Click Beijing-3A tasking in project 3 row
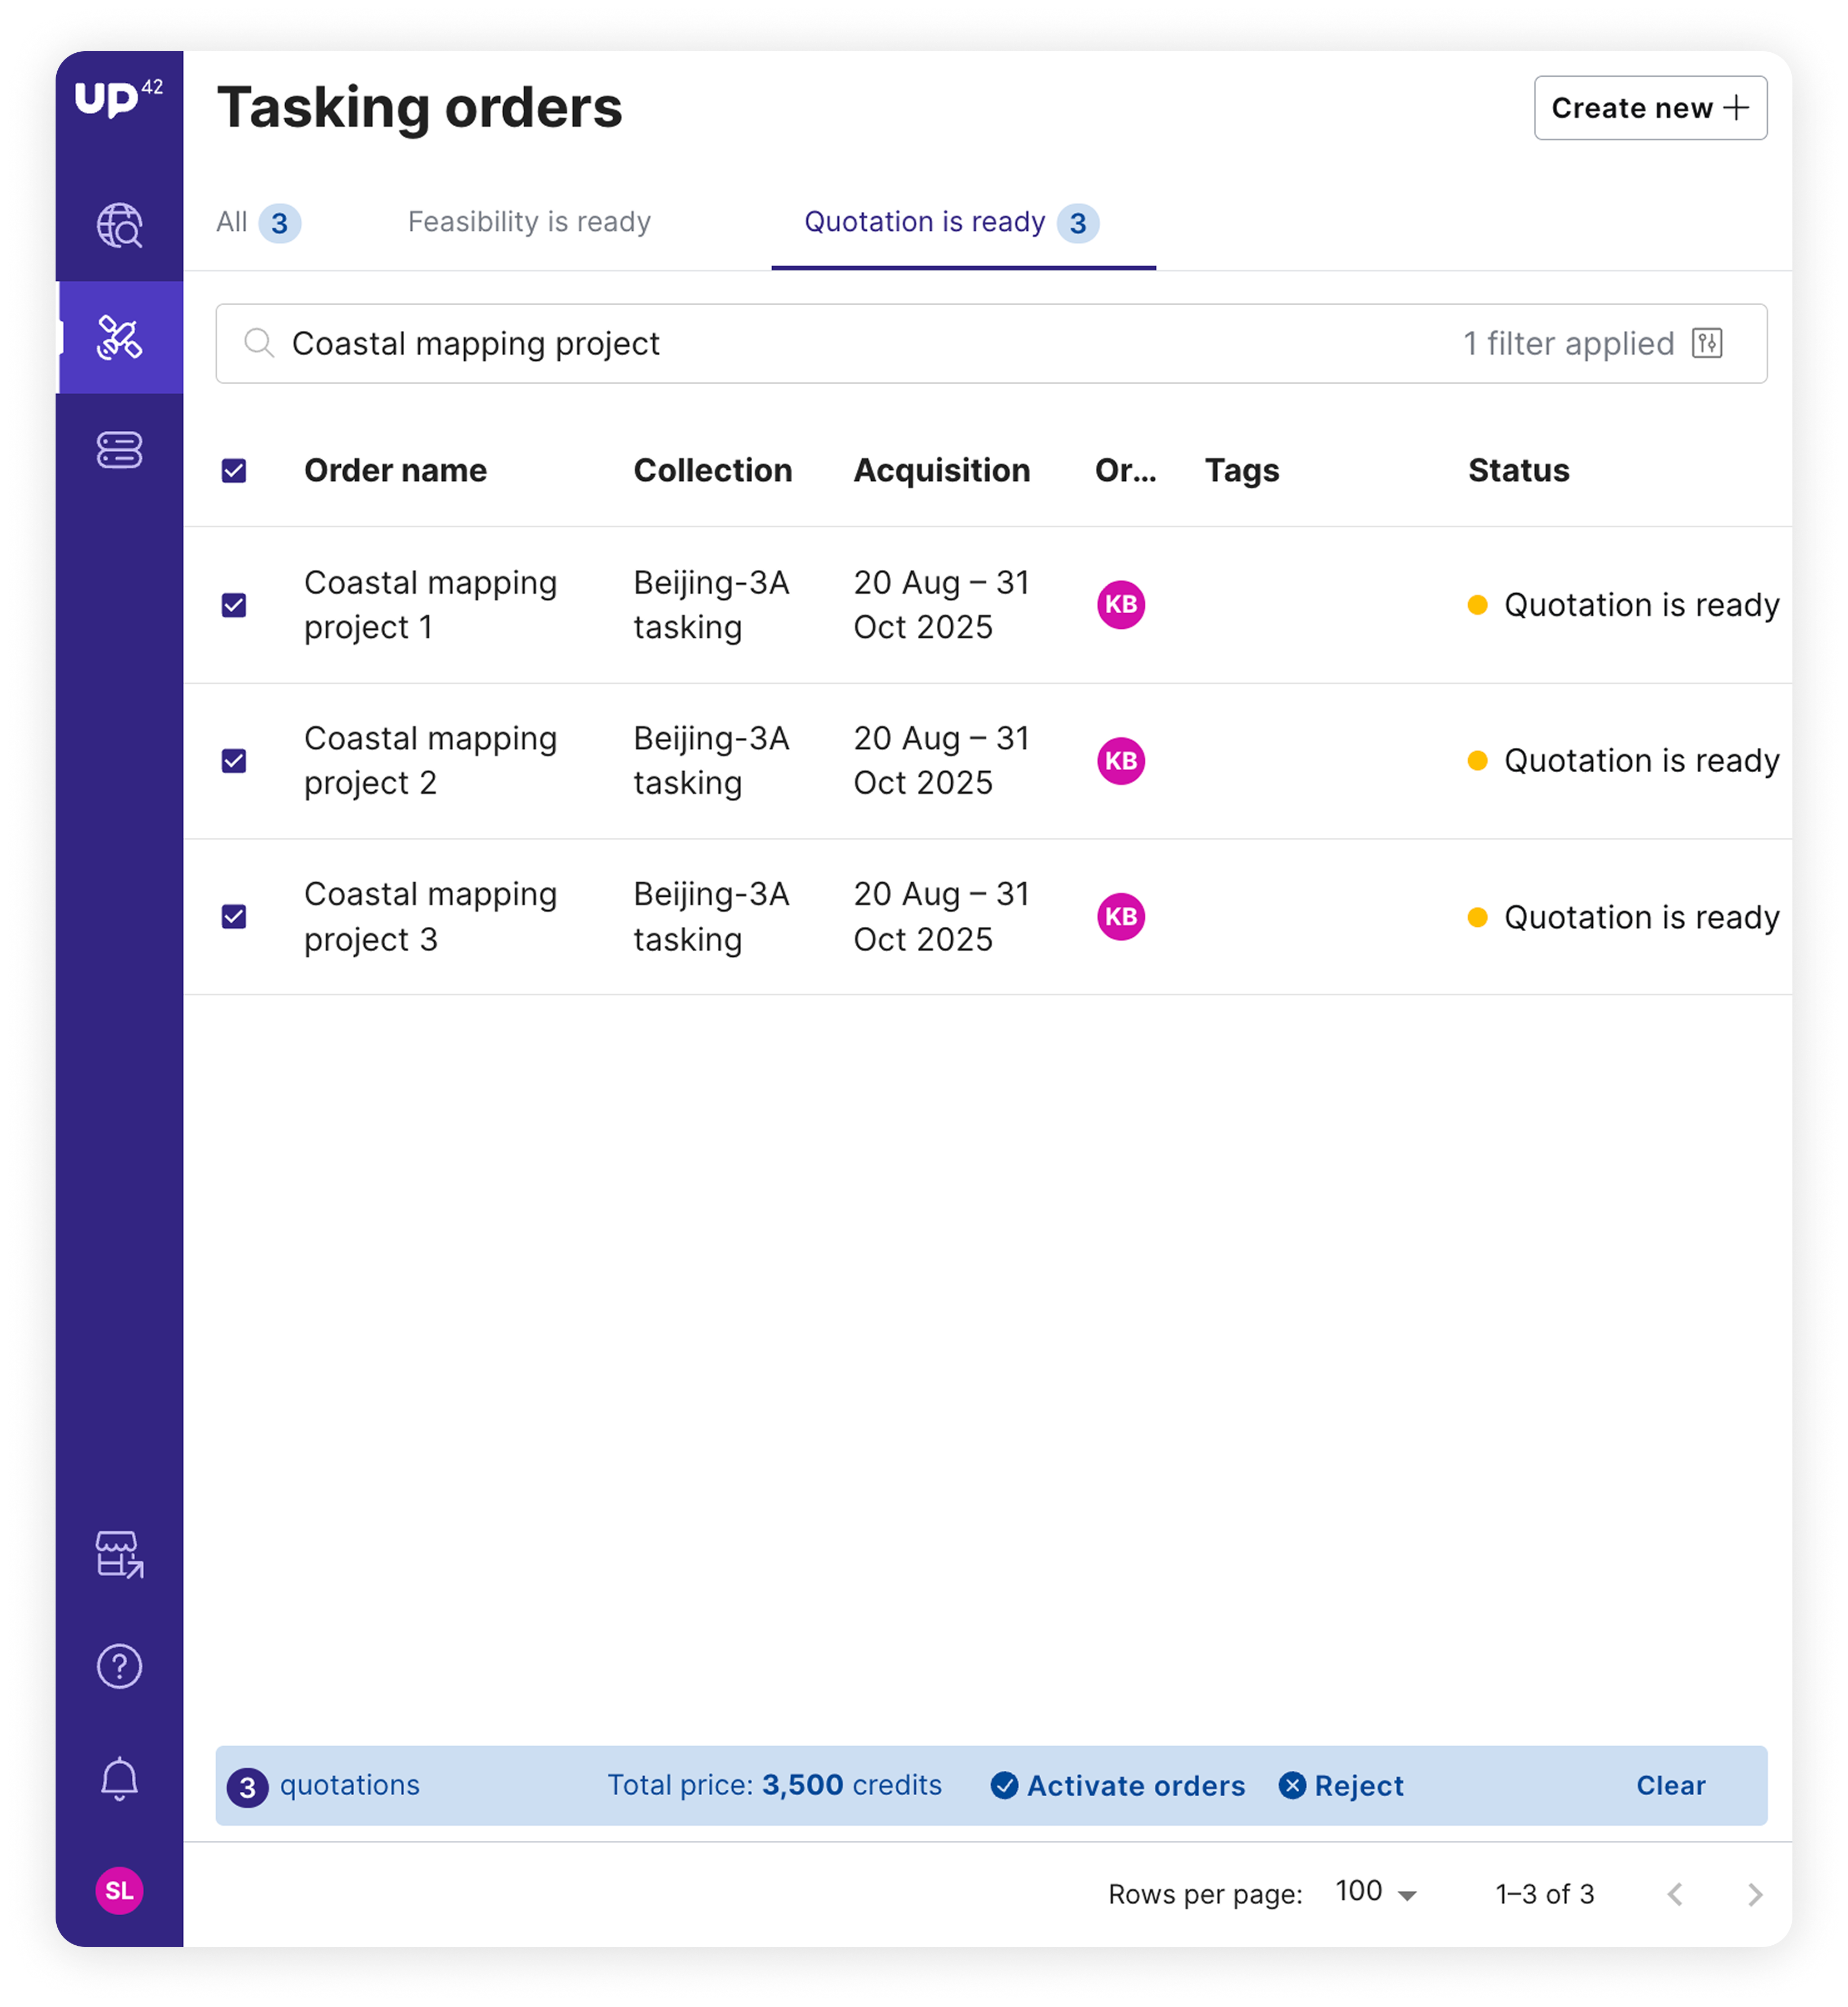The image size is (1848, 2007). [x=711, y=916]
